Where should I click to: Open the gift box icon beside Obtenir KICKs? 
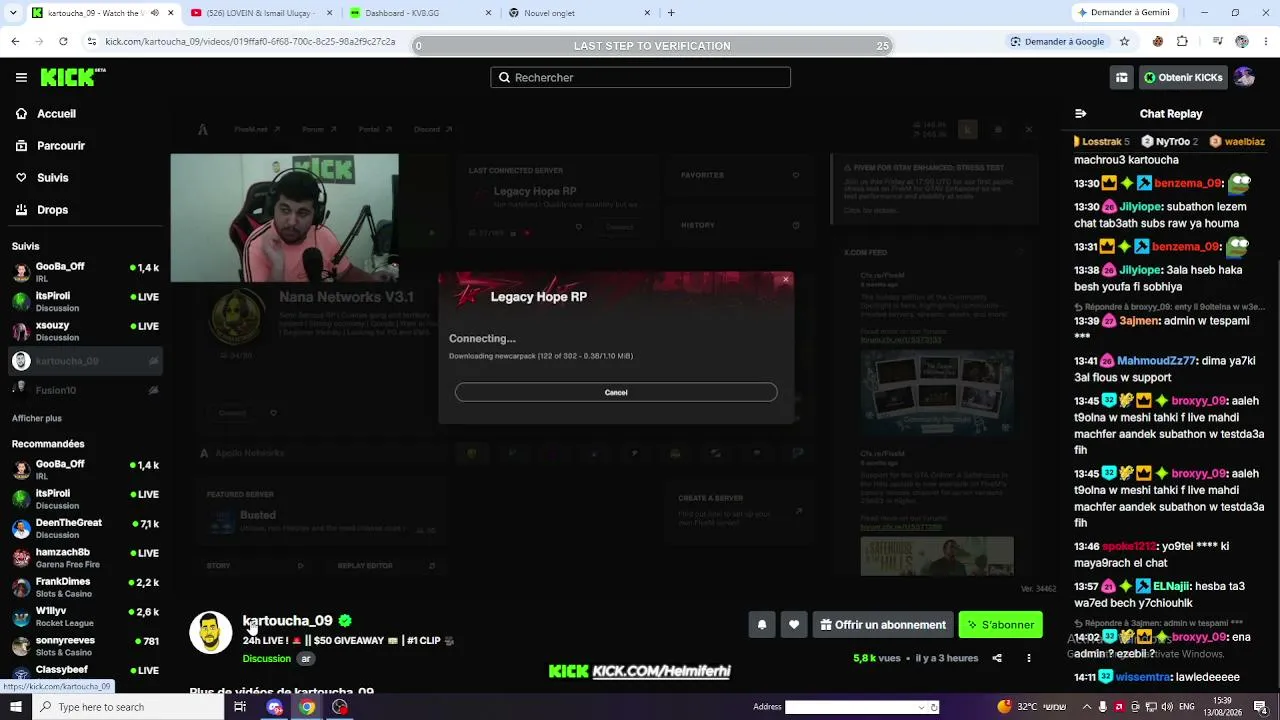pyautogui.click(x=1122, y=77)
